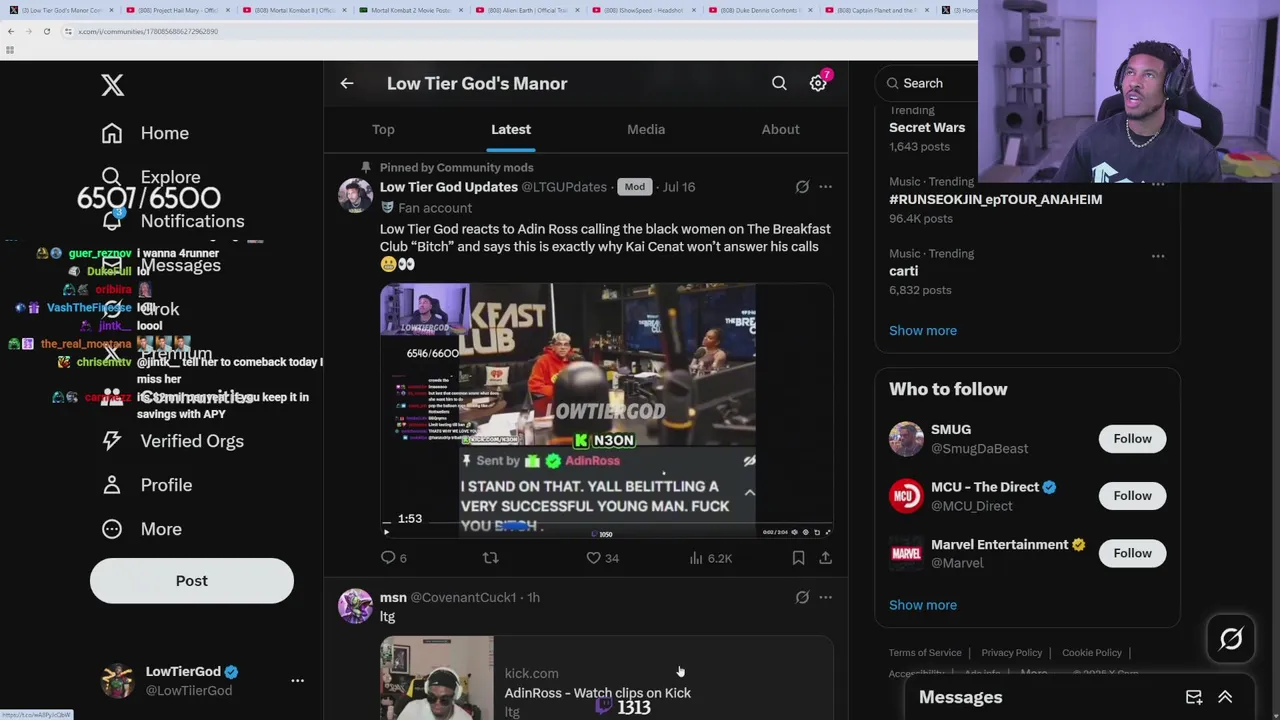Click the Grok icon on pinned post
Screen dimensions: 1280x720
tap(802, 187)
